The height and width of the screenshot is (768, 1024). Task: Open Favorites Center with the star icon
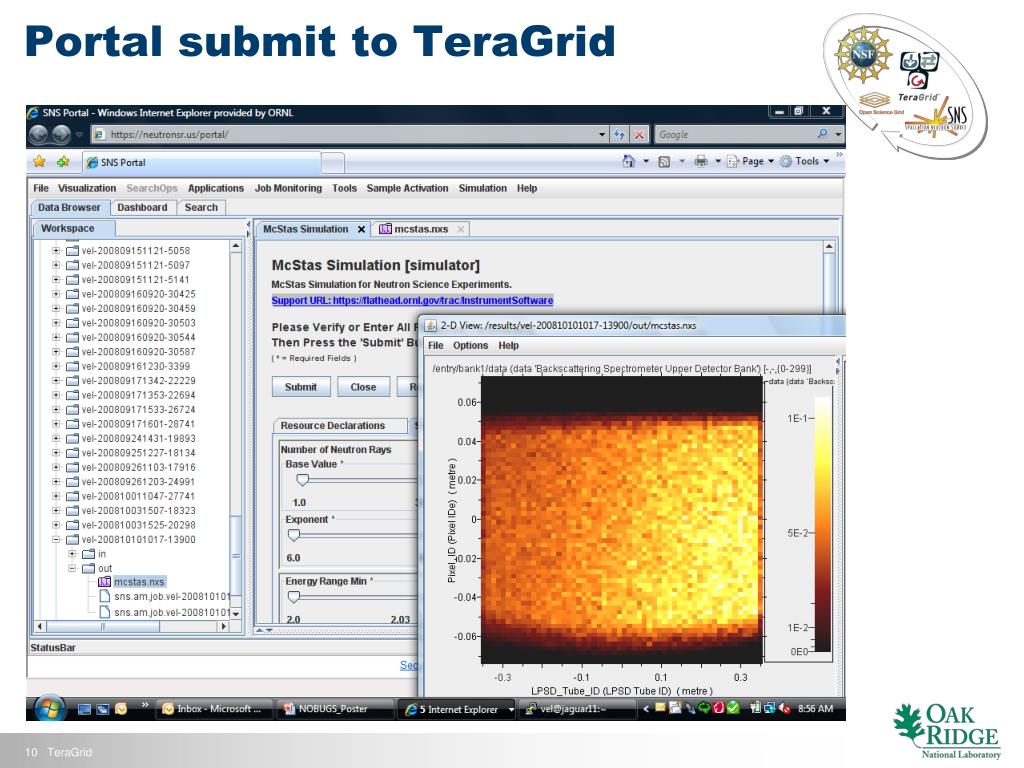[x=39, y=161]
